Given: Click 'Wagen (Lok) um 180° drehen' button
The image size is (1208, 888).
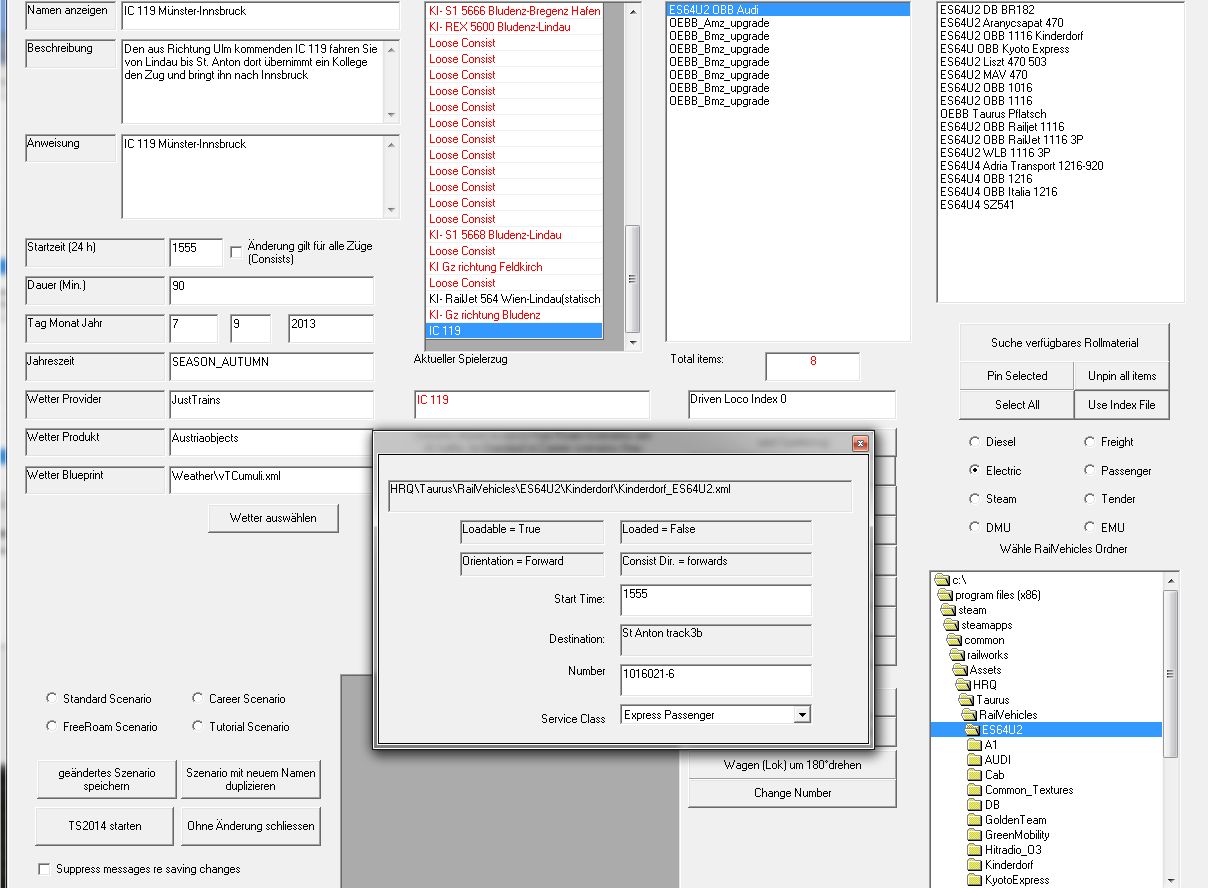Looking at the screenshot, I should tap(792, 765).
